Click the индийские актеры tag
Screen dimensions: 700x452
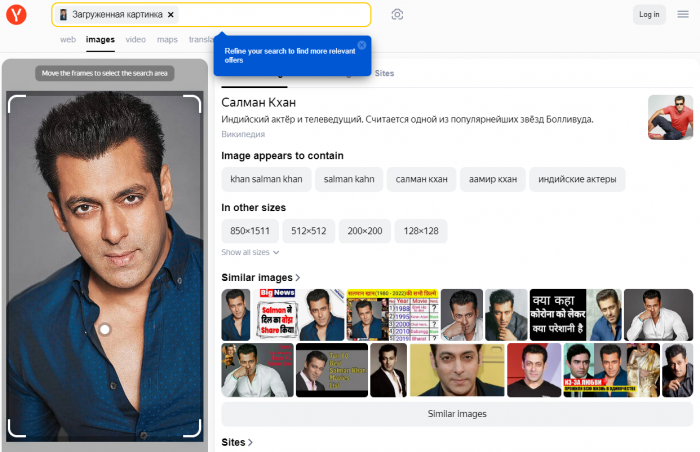pyautogui.click(x=577, y=179)
